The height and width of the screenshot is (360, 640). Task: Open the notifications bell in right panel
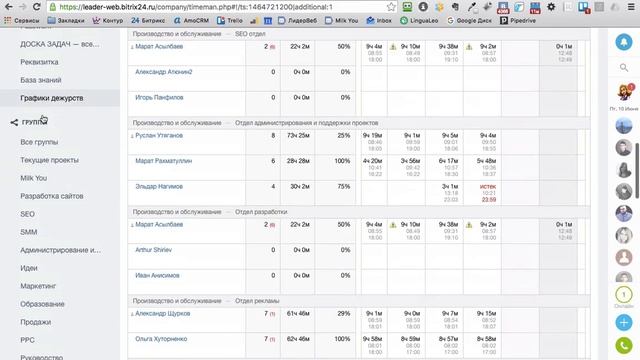624,42
